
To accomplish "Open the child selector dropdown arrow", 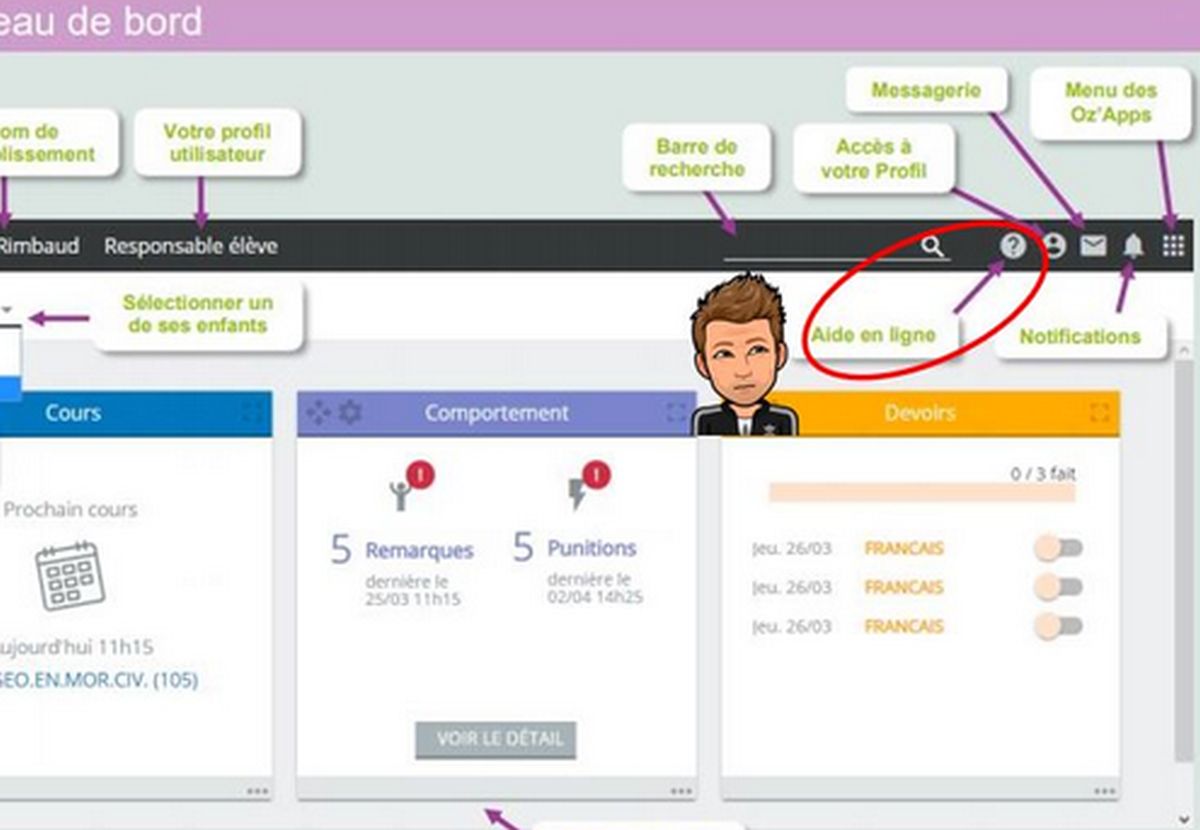I will 7,311.
